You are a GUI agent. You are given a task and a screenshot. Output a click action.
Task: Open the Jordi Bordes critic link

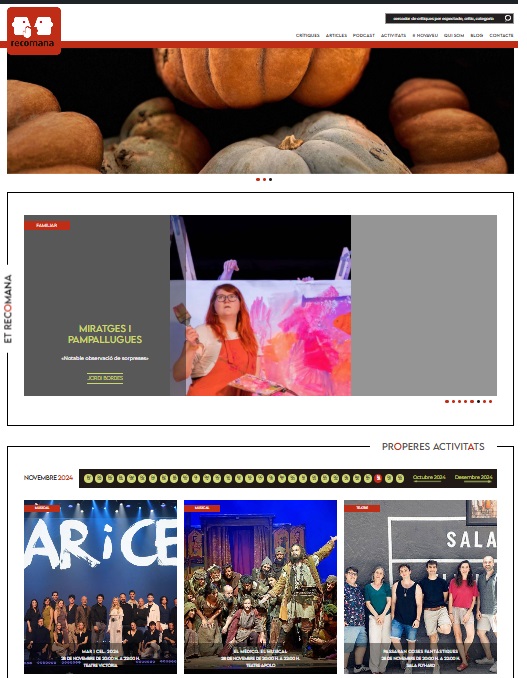105,378
